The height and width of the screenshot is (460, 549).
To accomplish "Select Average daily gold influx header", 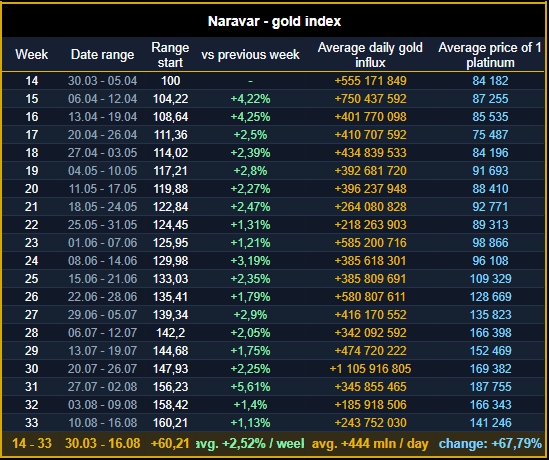I will click(370, 55).
